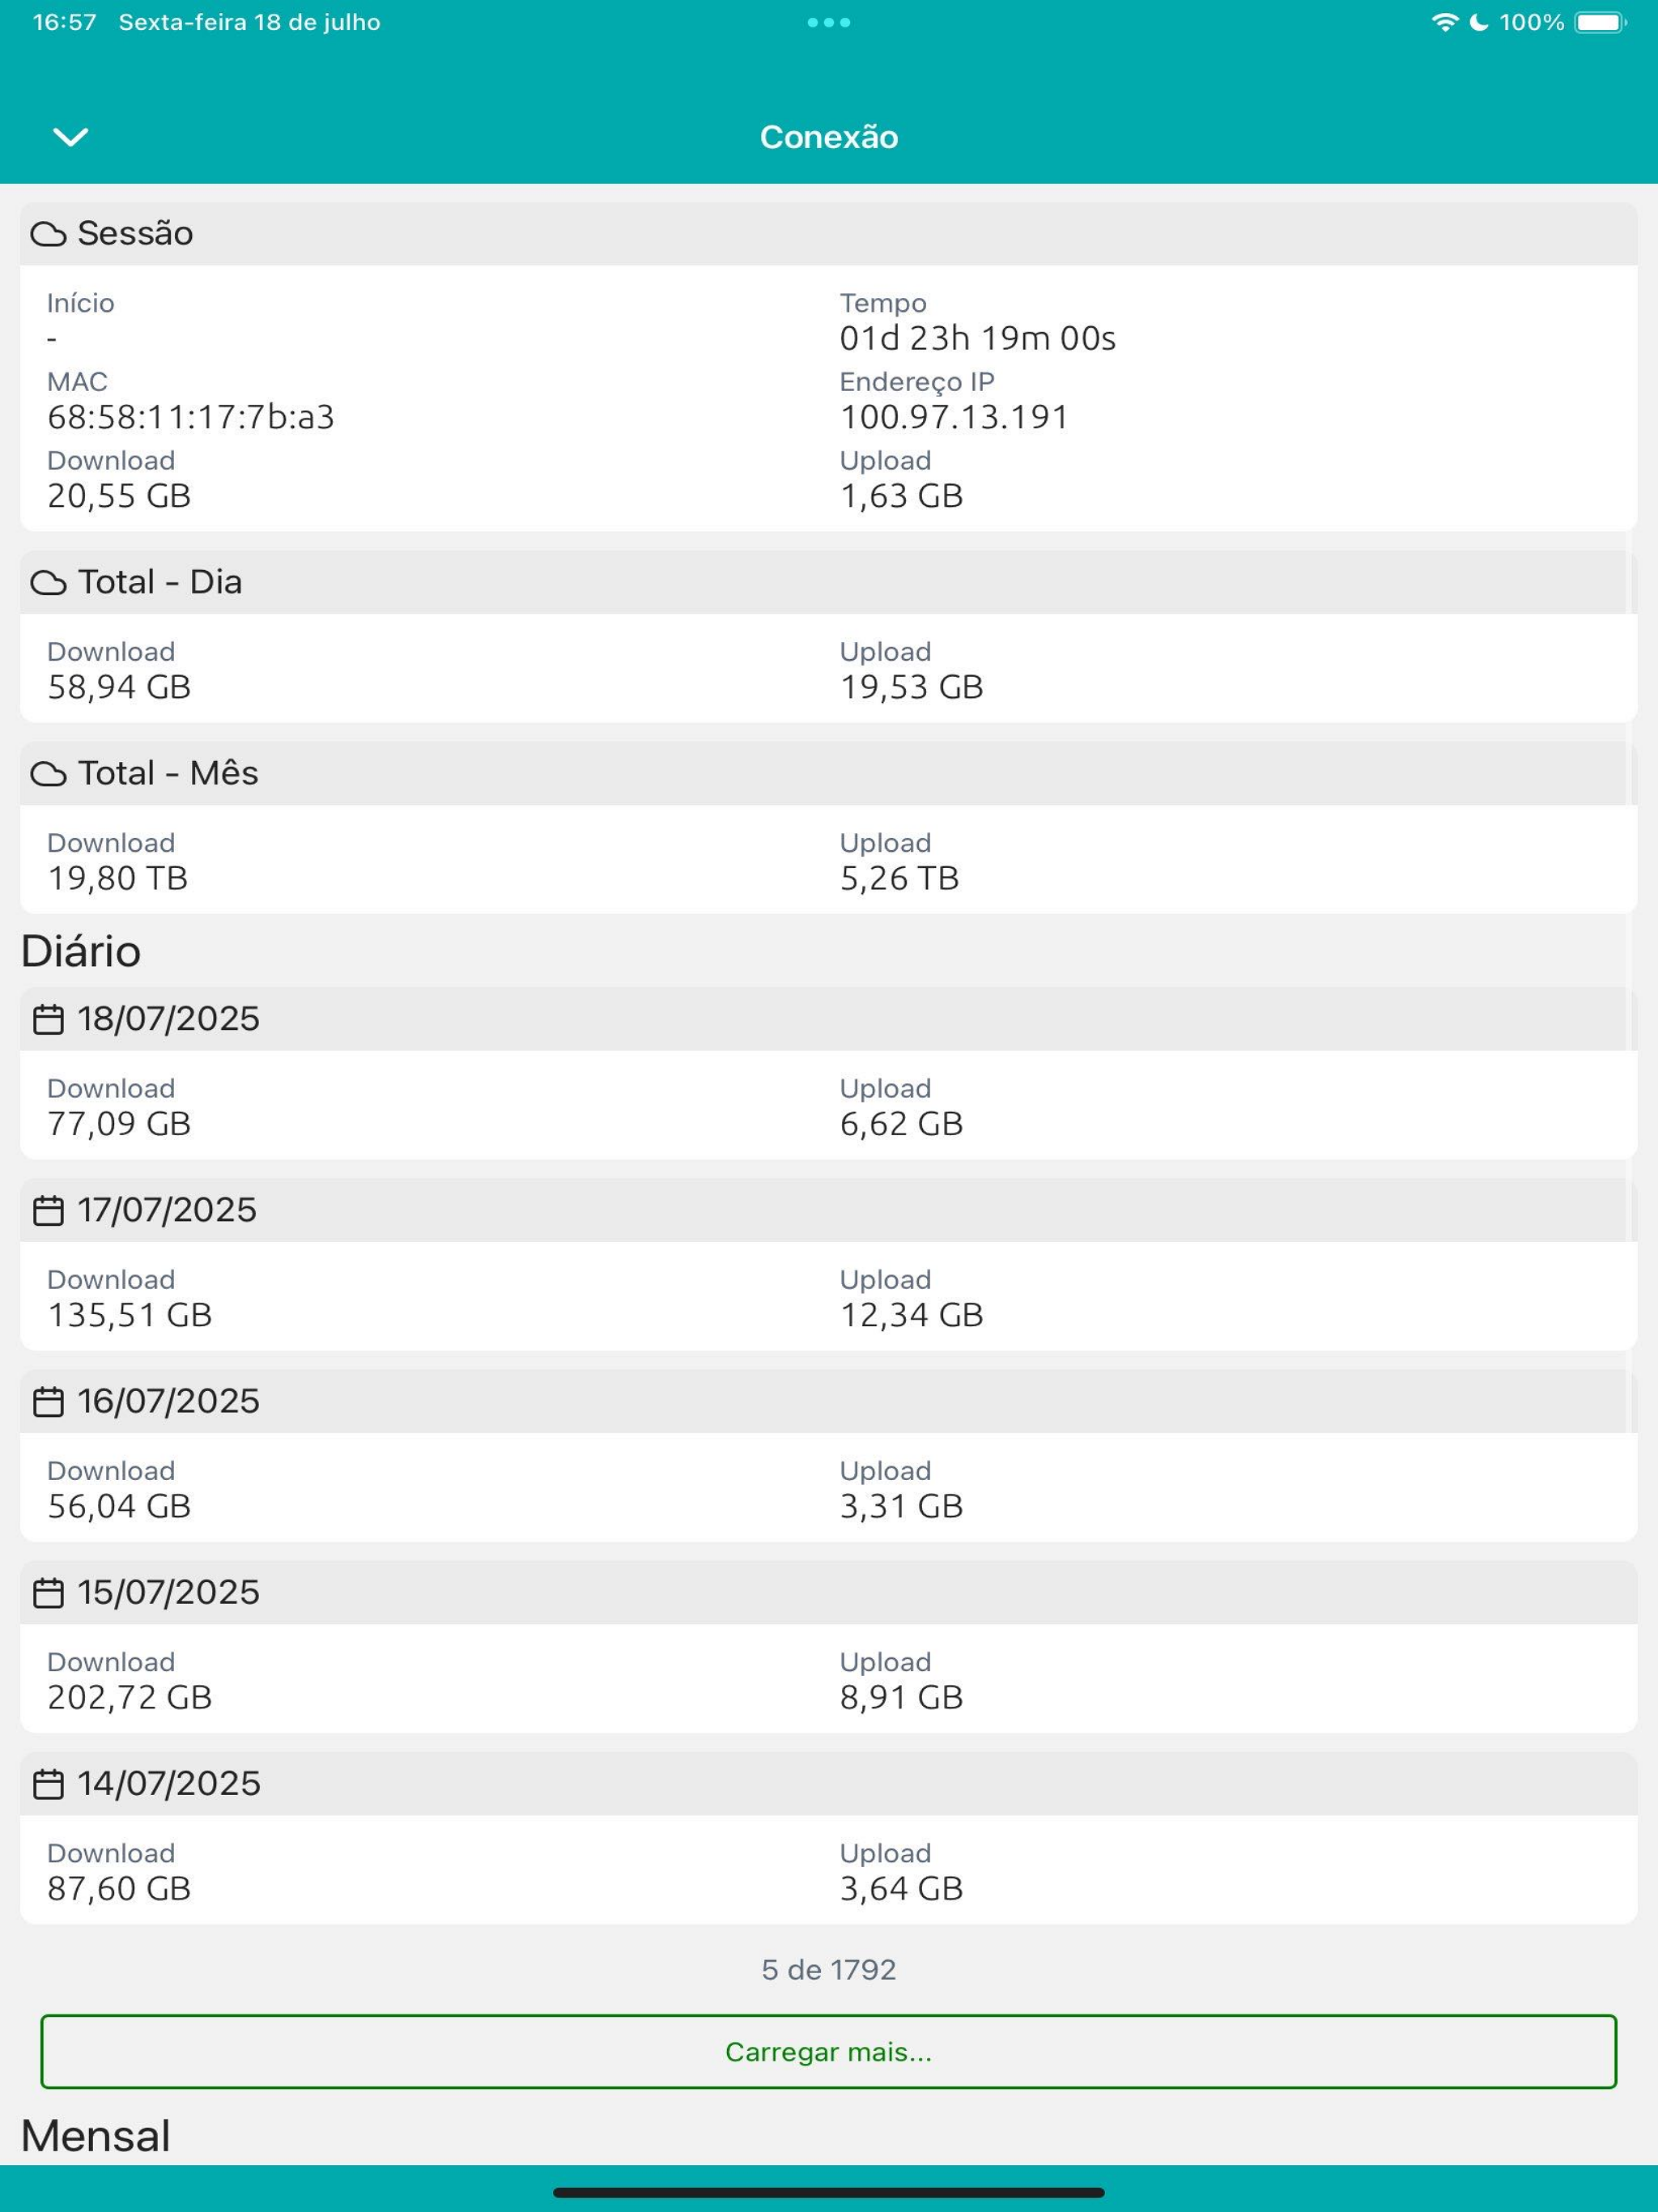Tap the MAC address 68:58:11:17:7b:a3
Screen dimensions: 1658x2212
pos(191,417)
